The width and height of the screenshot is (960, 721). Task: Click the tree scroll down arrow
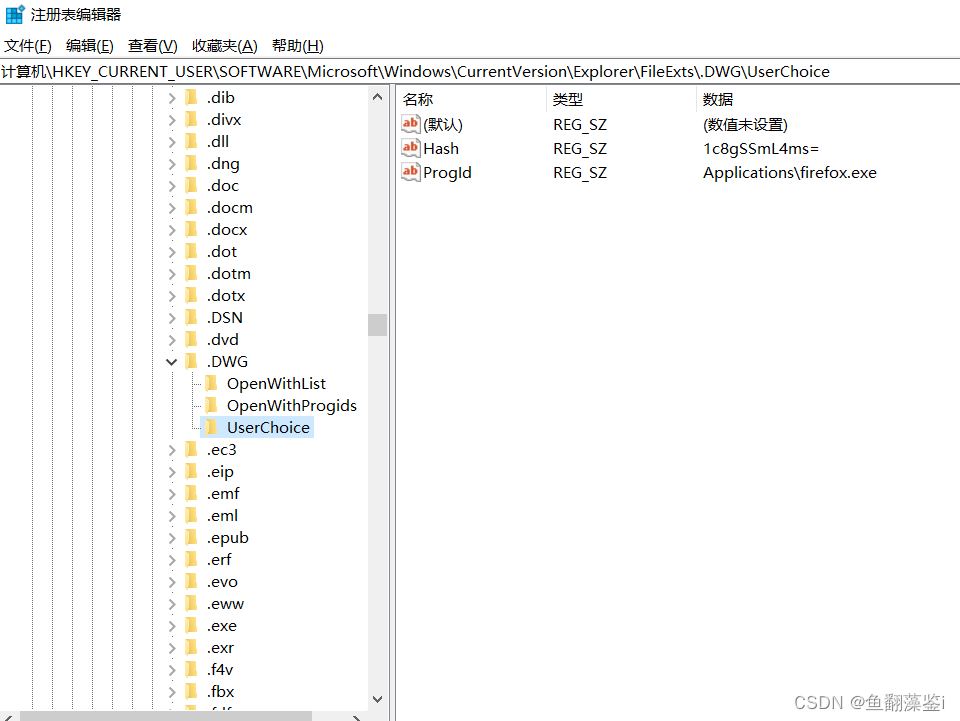click(377, 699)
